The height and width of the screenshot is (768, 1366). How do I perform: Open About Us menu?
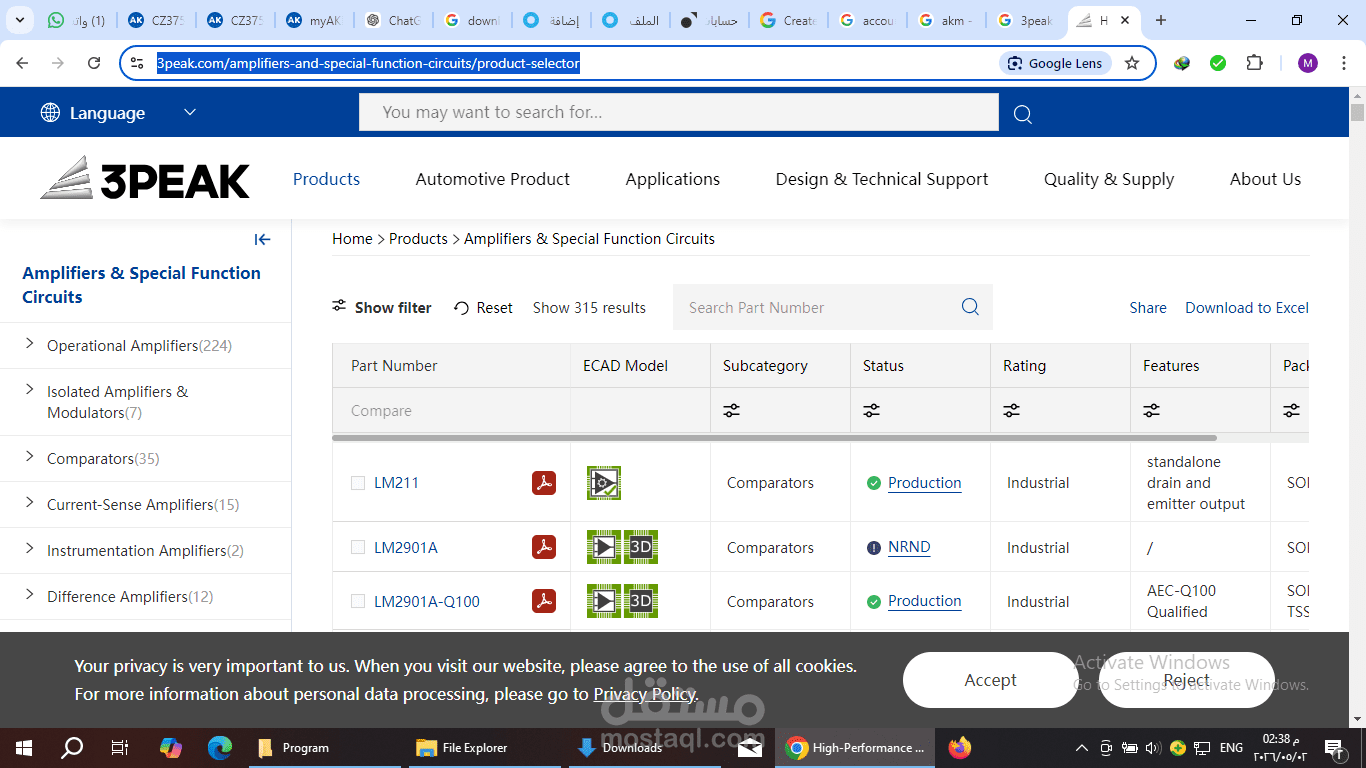pyautogui.click(x=1265, y=179)
